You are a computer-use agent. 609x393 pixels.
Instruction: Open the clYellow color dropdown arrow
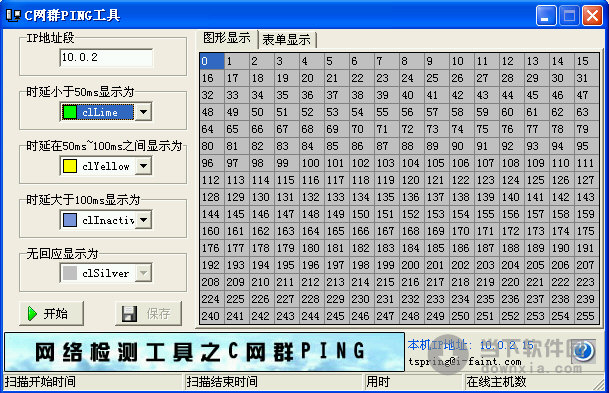[143, 166]
